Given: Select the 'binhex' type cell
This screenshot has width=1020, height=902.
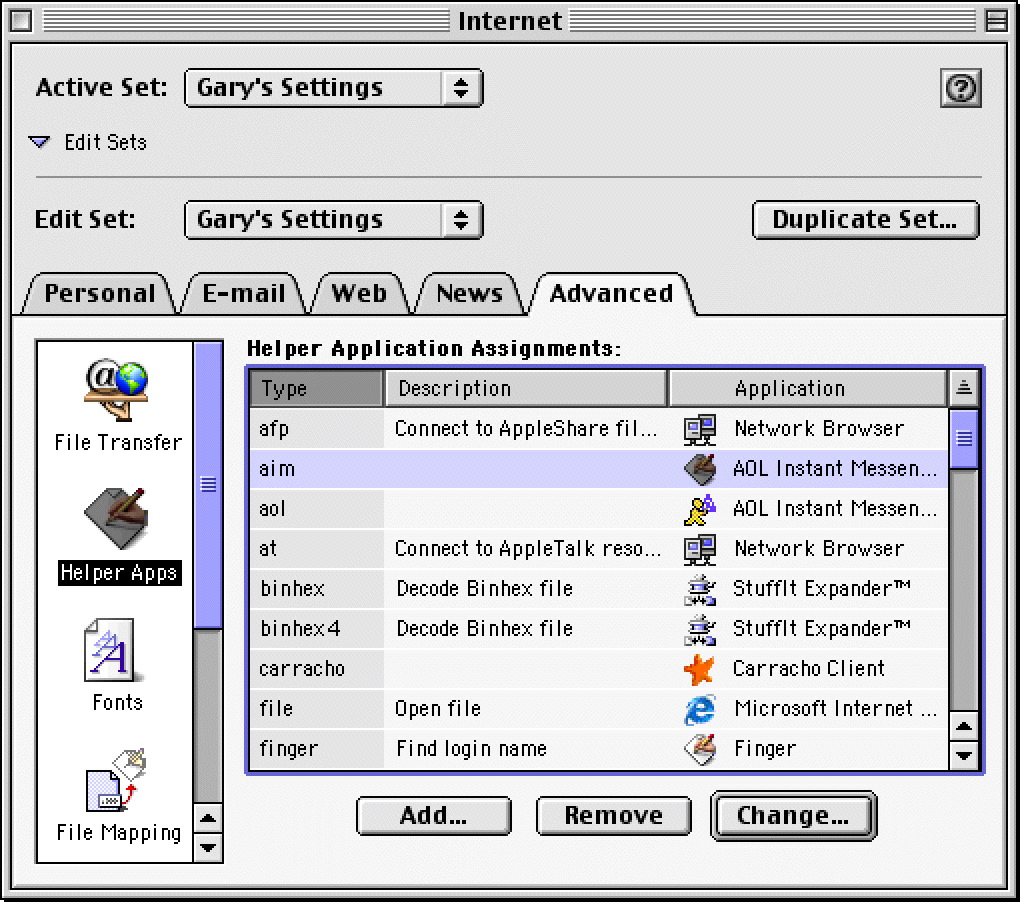Looking at the screenshot, I should click(x=317, y=589).
